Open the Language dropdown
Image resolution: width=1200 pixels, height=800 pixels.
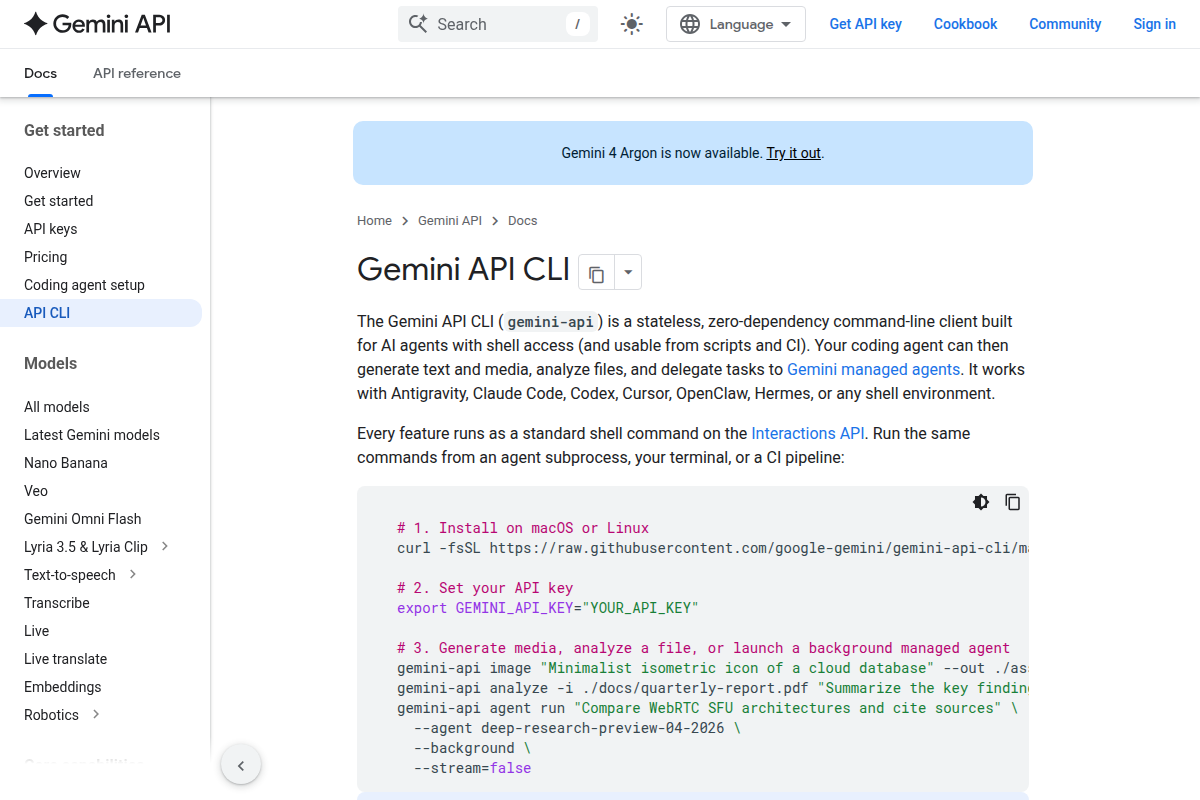pos(736,24)
